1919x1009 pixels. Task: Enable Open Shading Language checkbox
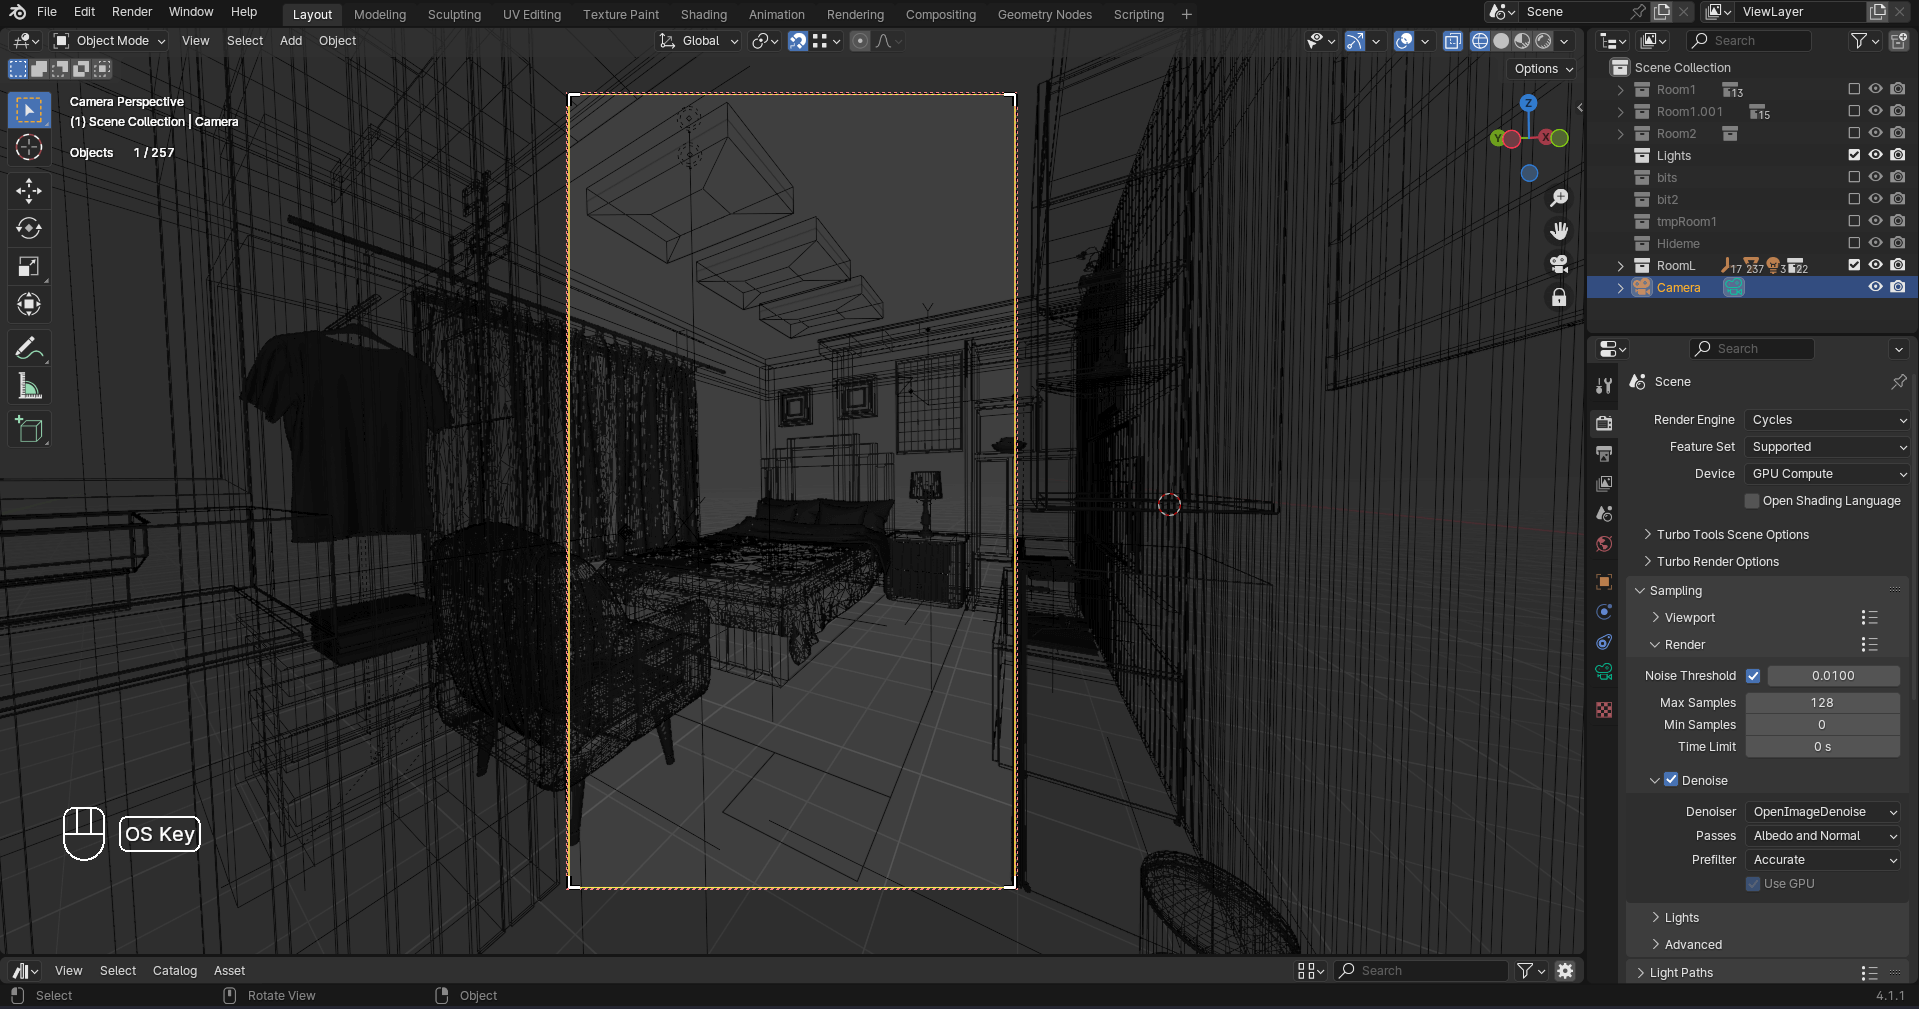point(1752,501)
